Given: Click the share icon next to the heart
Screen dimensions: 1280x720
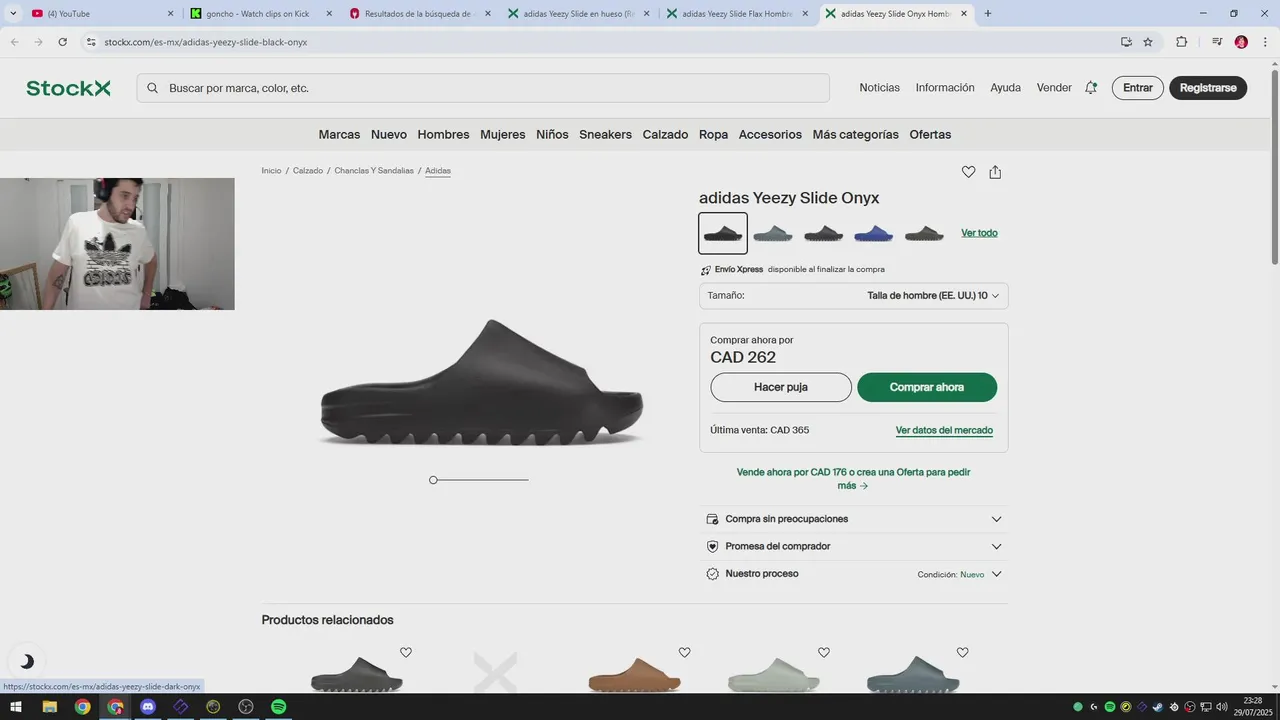Looking at the screenshot, I should (995, 172).
